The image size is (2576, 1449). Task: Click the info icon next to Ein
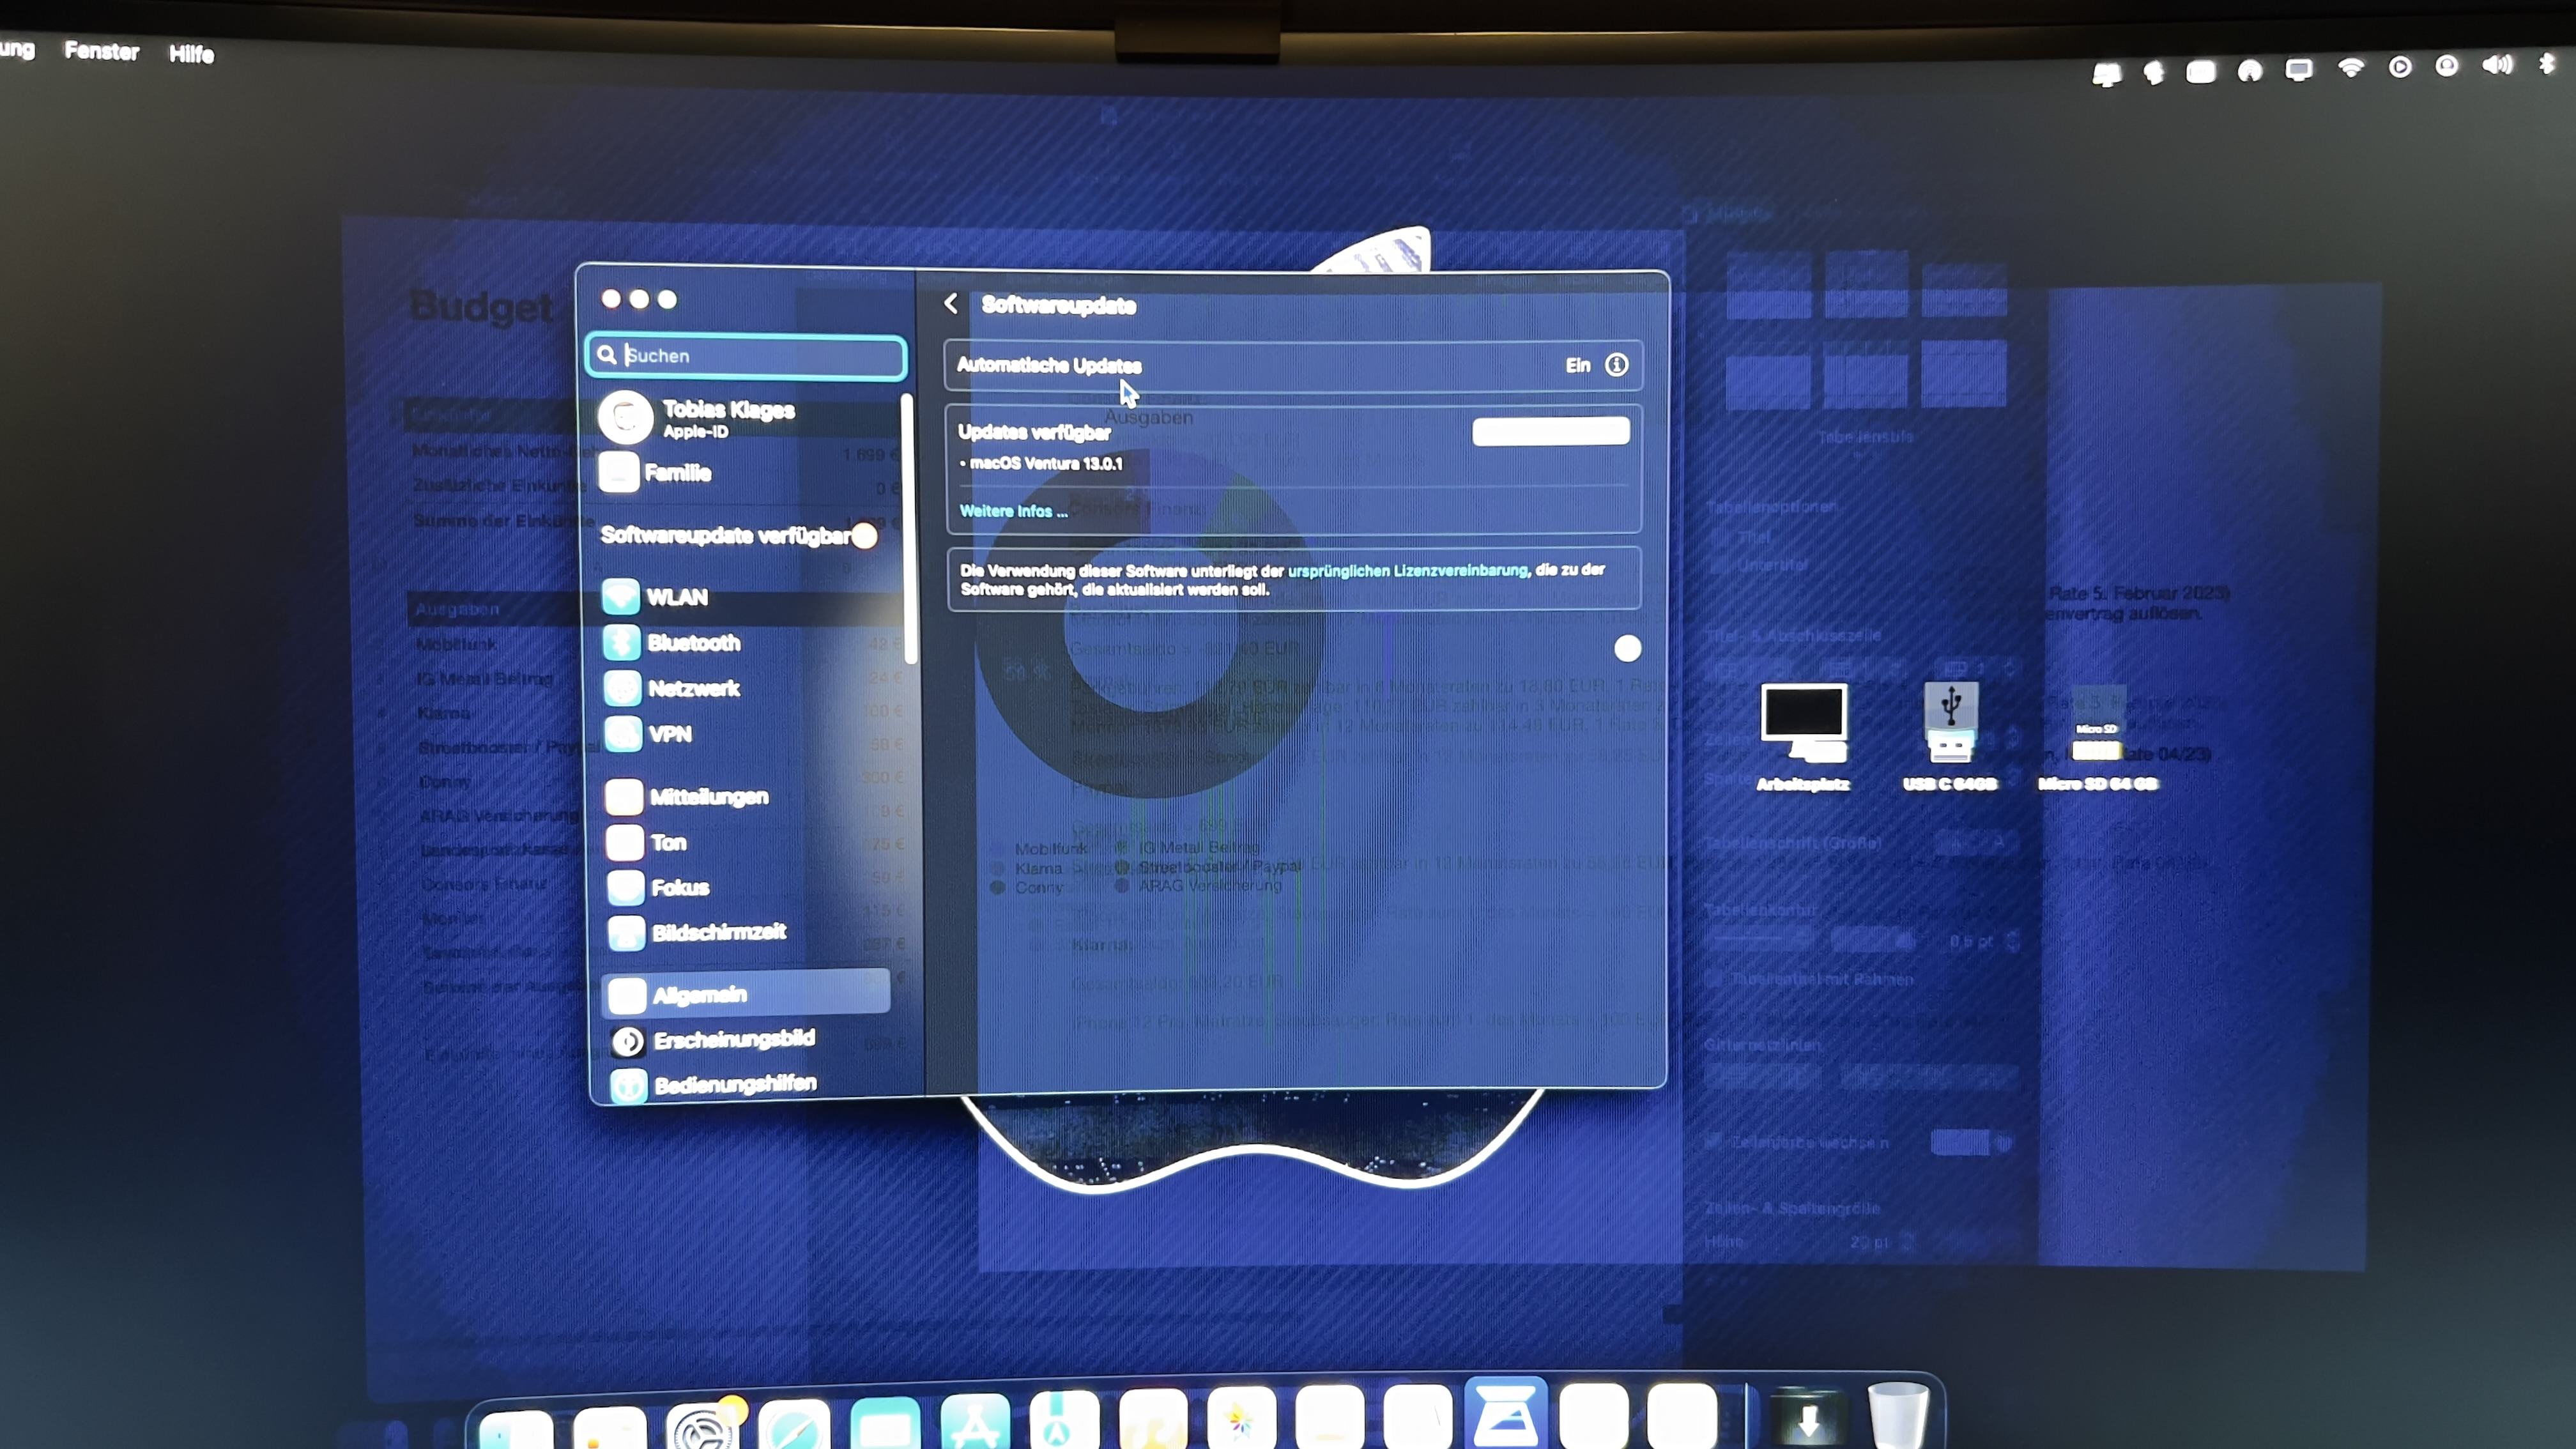tap(1617, 365)
